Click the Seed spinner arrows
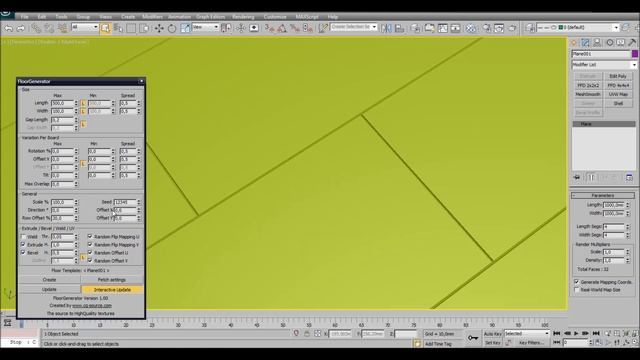 [x=139, y=202]
